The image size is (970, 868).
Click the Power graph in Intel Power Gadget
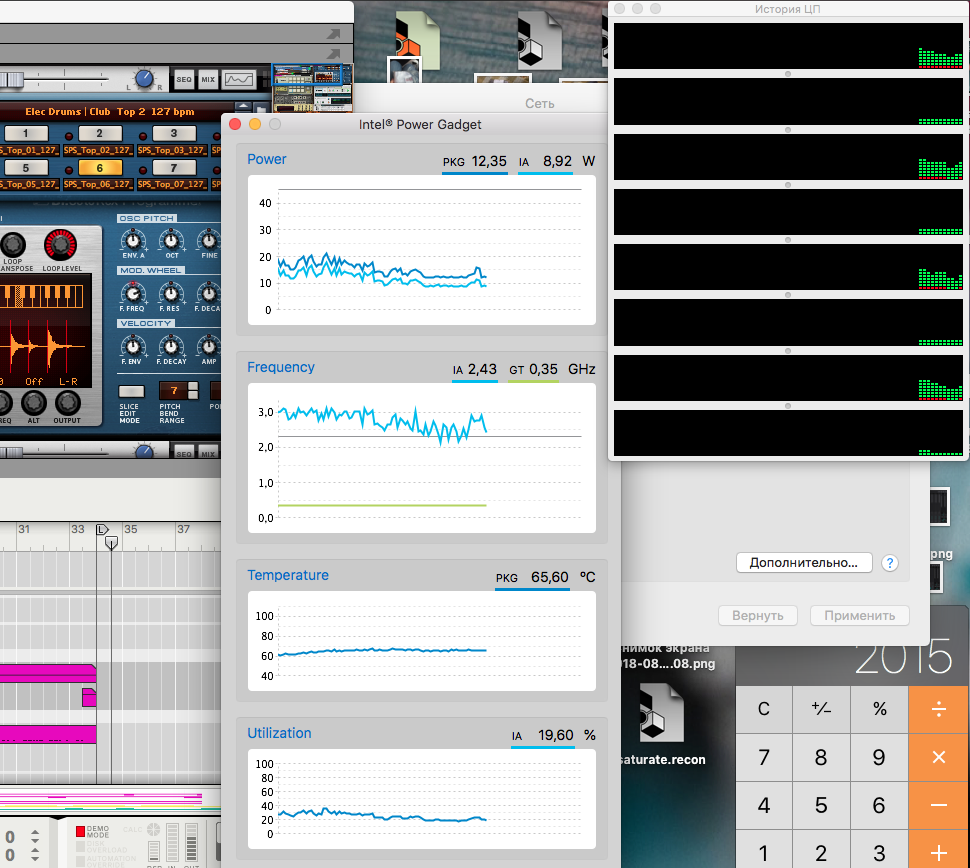[x=422, y=250]
